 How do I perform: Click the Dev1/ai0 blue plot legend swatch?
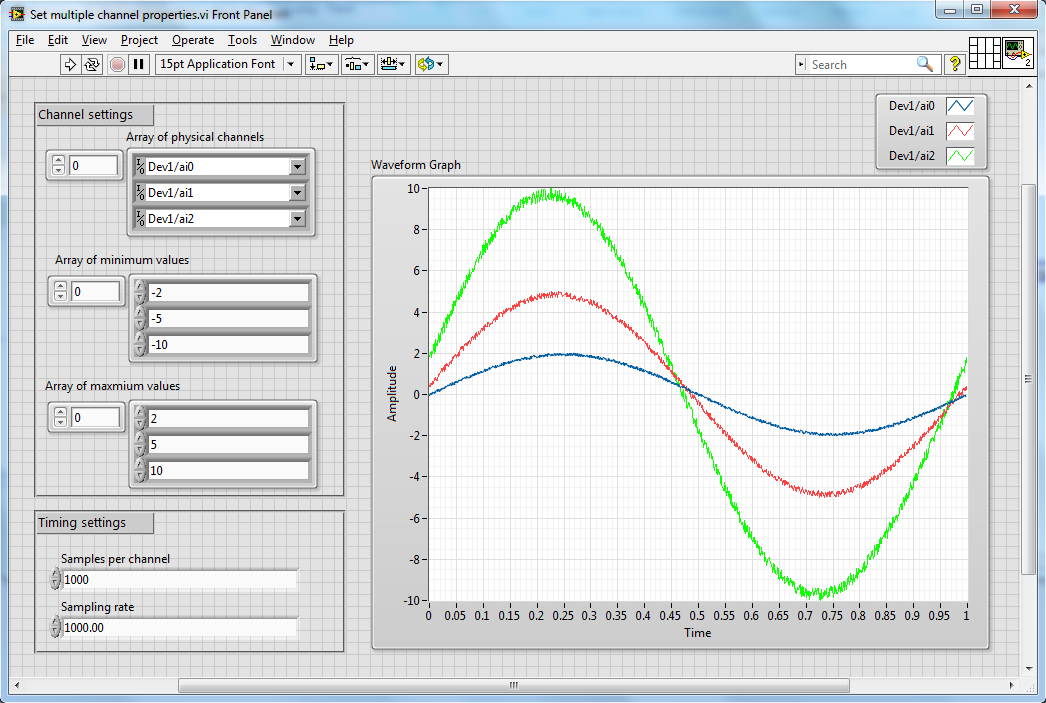[x=960, y=105]
